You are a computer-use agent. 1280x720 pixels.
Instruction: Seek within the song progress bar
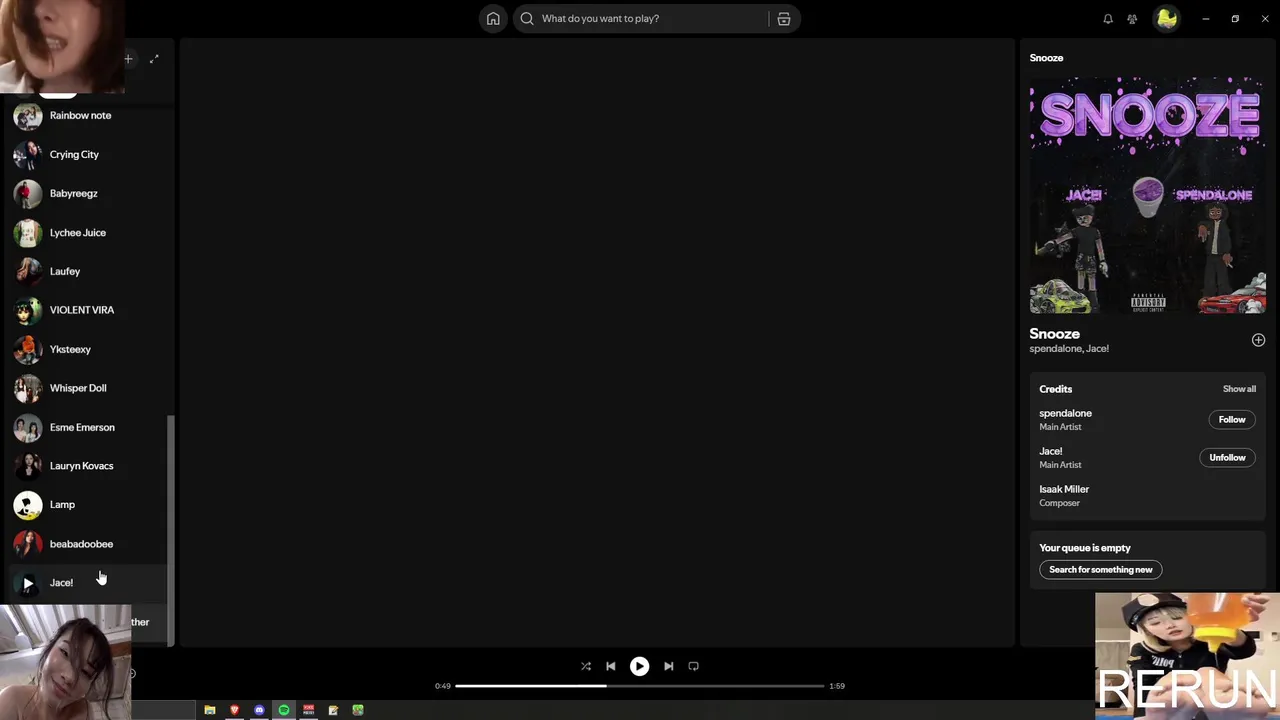640,686
